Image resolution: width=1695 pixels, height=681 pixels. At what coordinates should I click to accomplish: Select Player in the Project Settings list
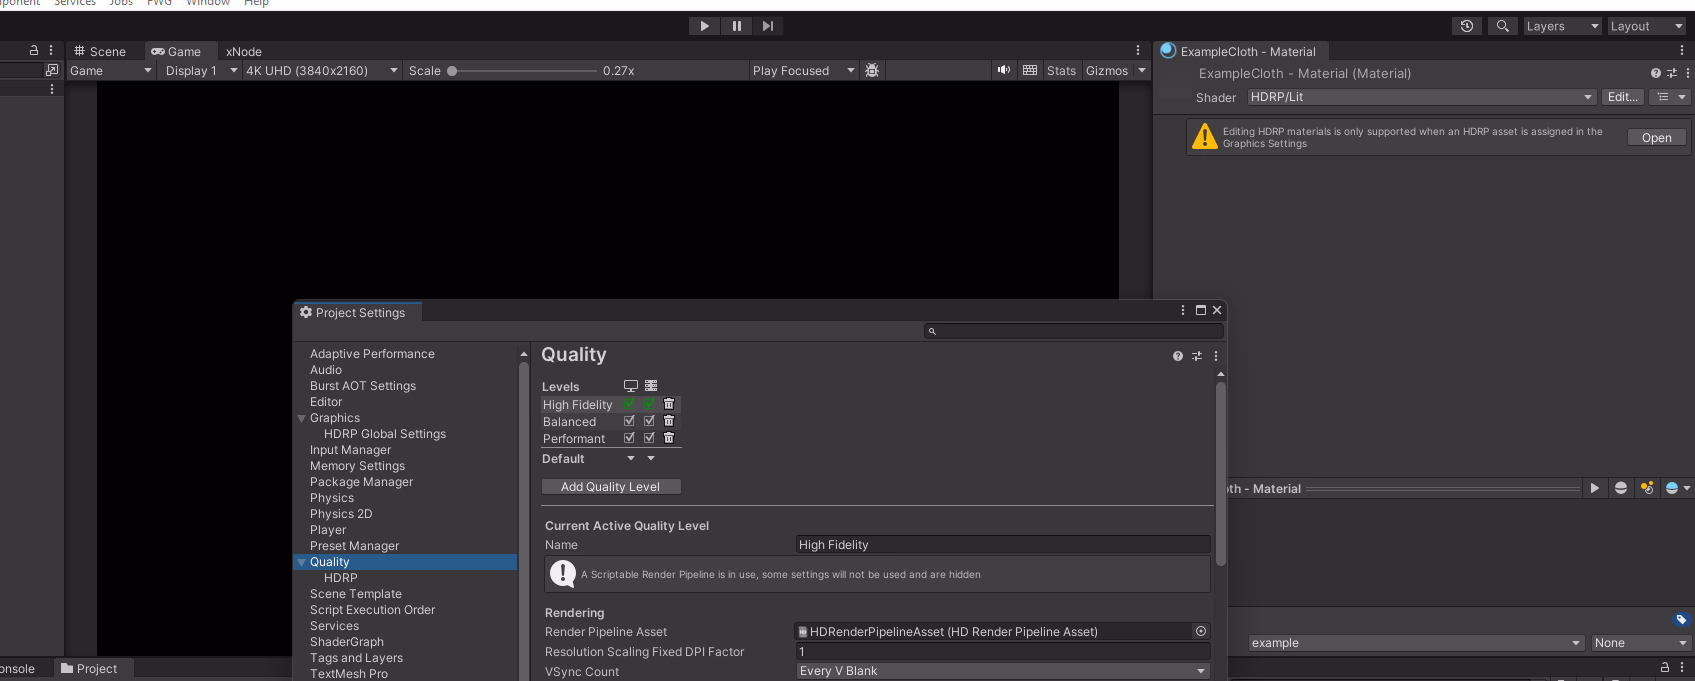click(x=328, y=530)
